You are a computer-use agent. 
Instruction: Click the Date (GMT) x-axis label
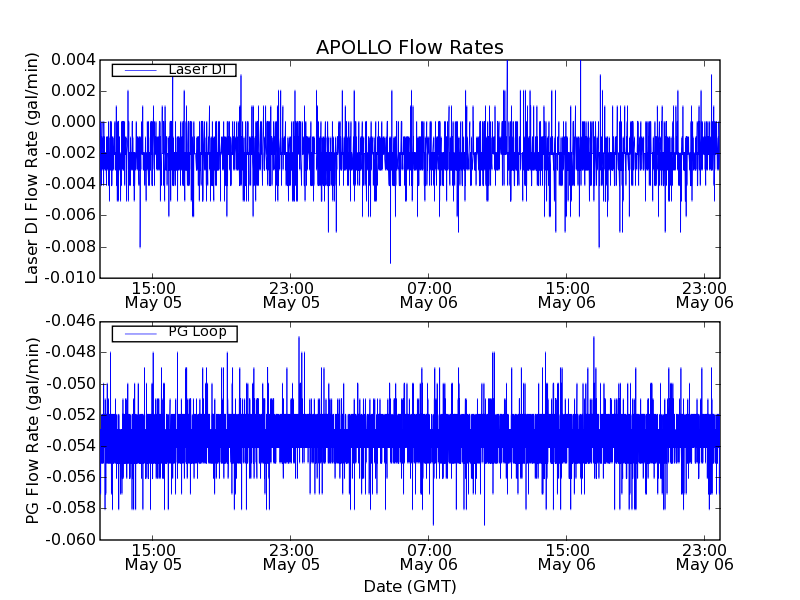(x=409, y=586)
